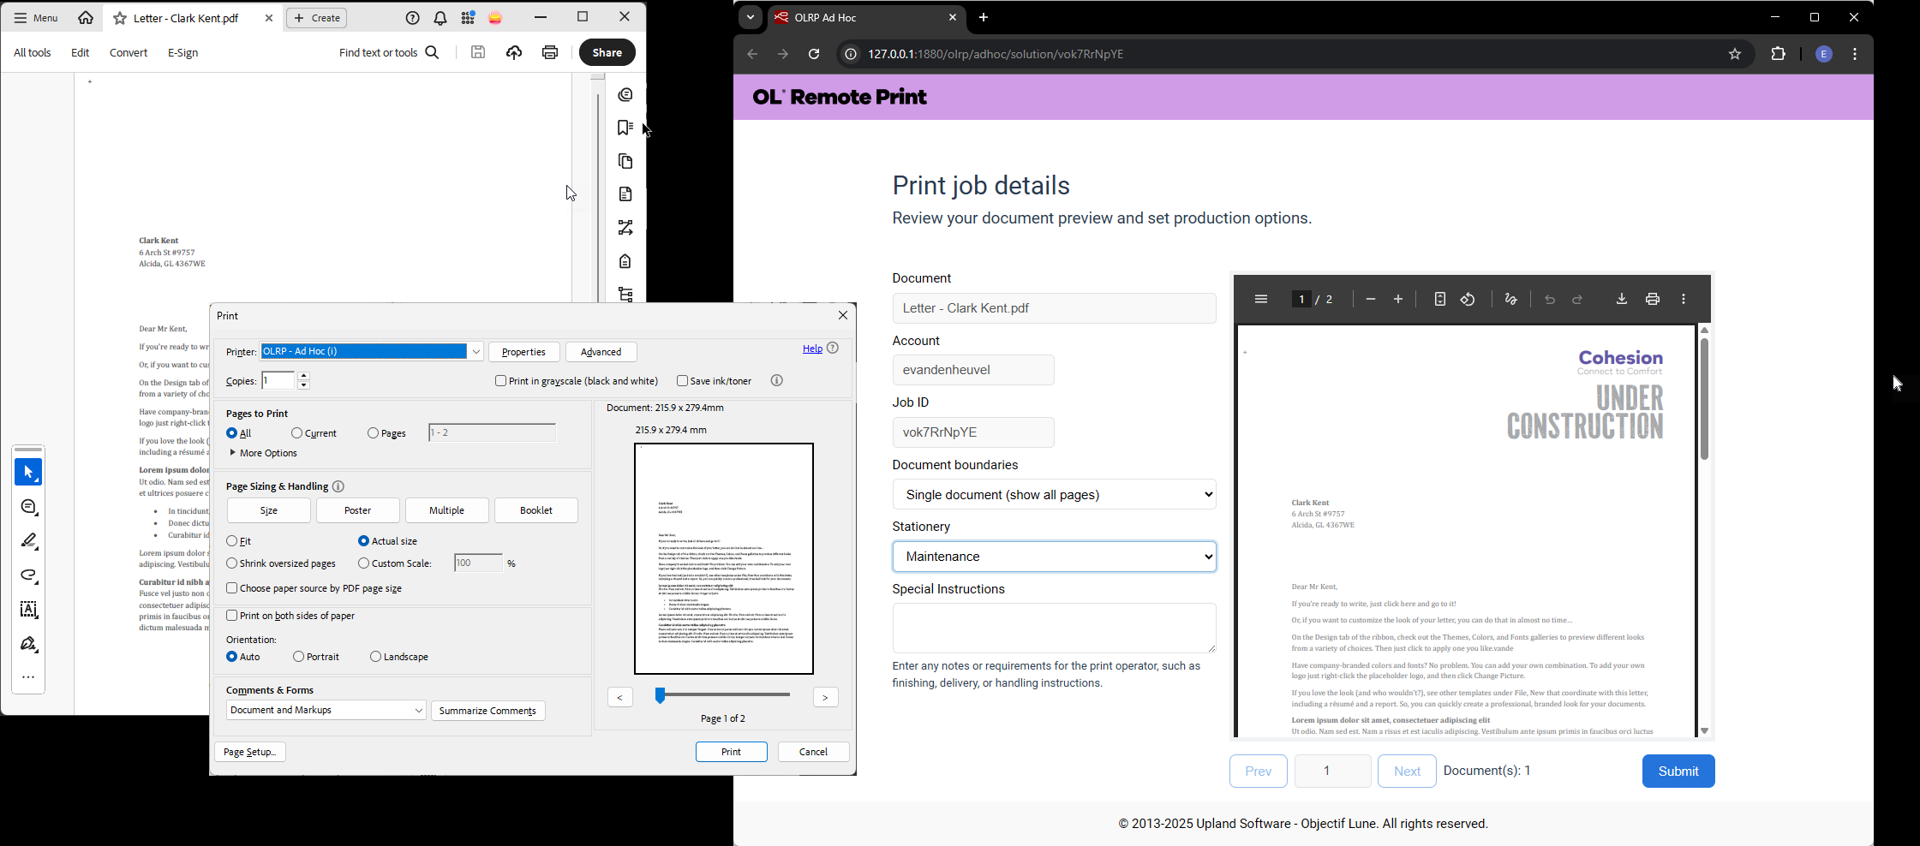The image size is (1920, 846).
Task: Open the Printer dropdown list
Action: click(x=476, y=352)
